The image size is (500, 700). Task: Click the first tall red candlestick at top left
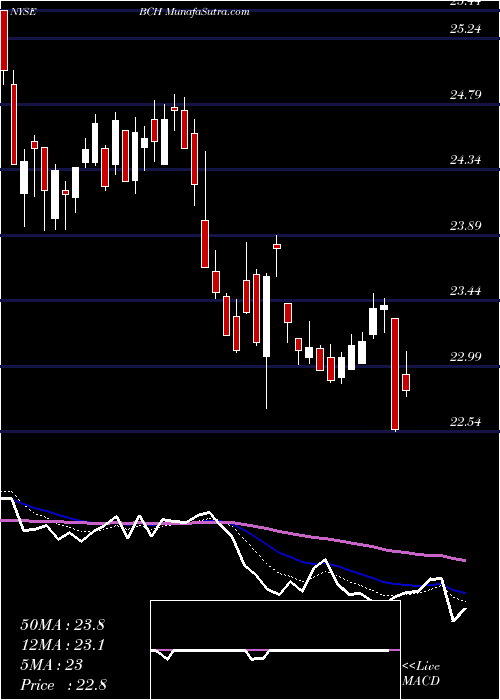4,40
